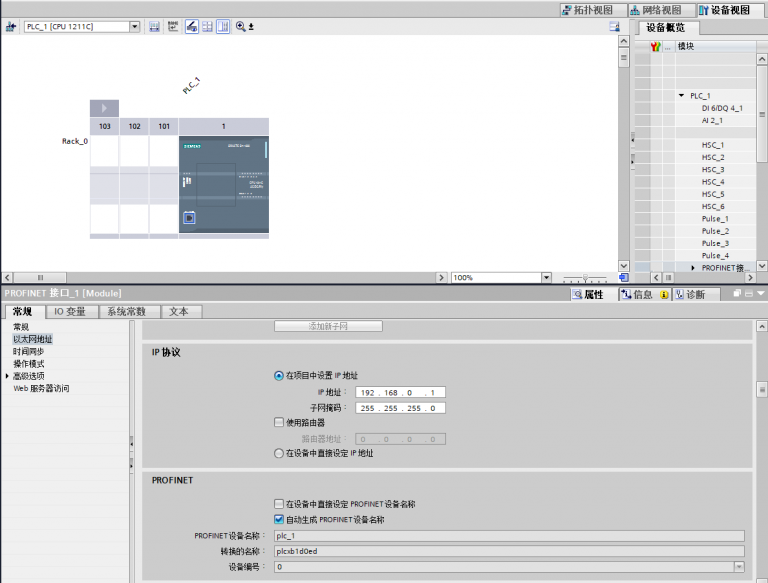The image size is (768, 583).
Task: Click the overview navigation icon beside zoom slider
Action: pos(624,278)
